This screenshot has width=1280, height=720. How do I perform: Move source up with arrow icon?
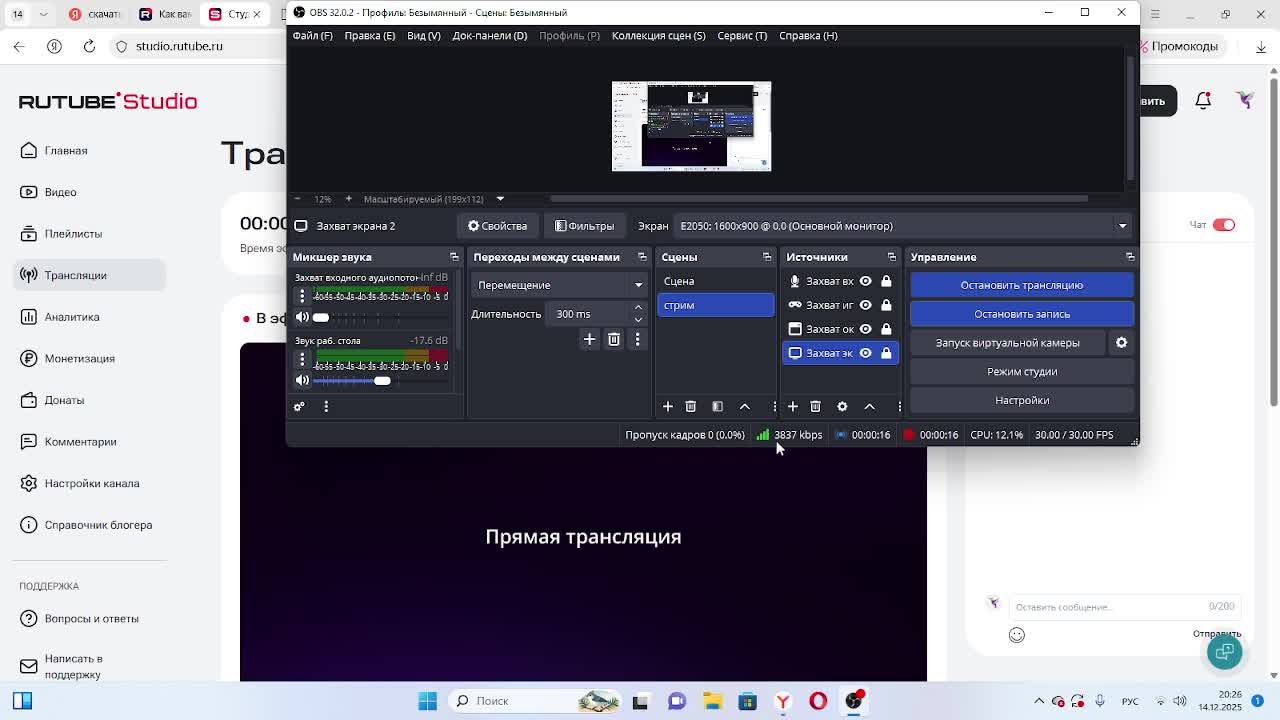(869, 406)
